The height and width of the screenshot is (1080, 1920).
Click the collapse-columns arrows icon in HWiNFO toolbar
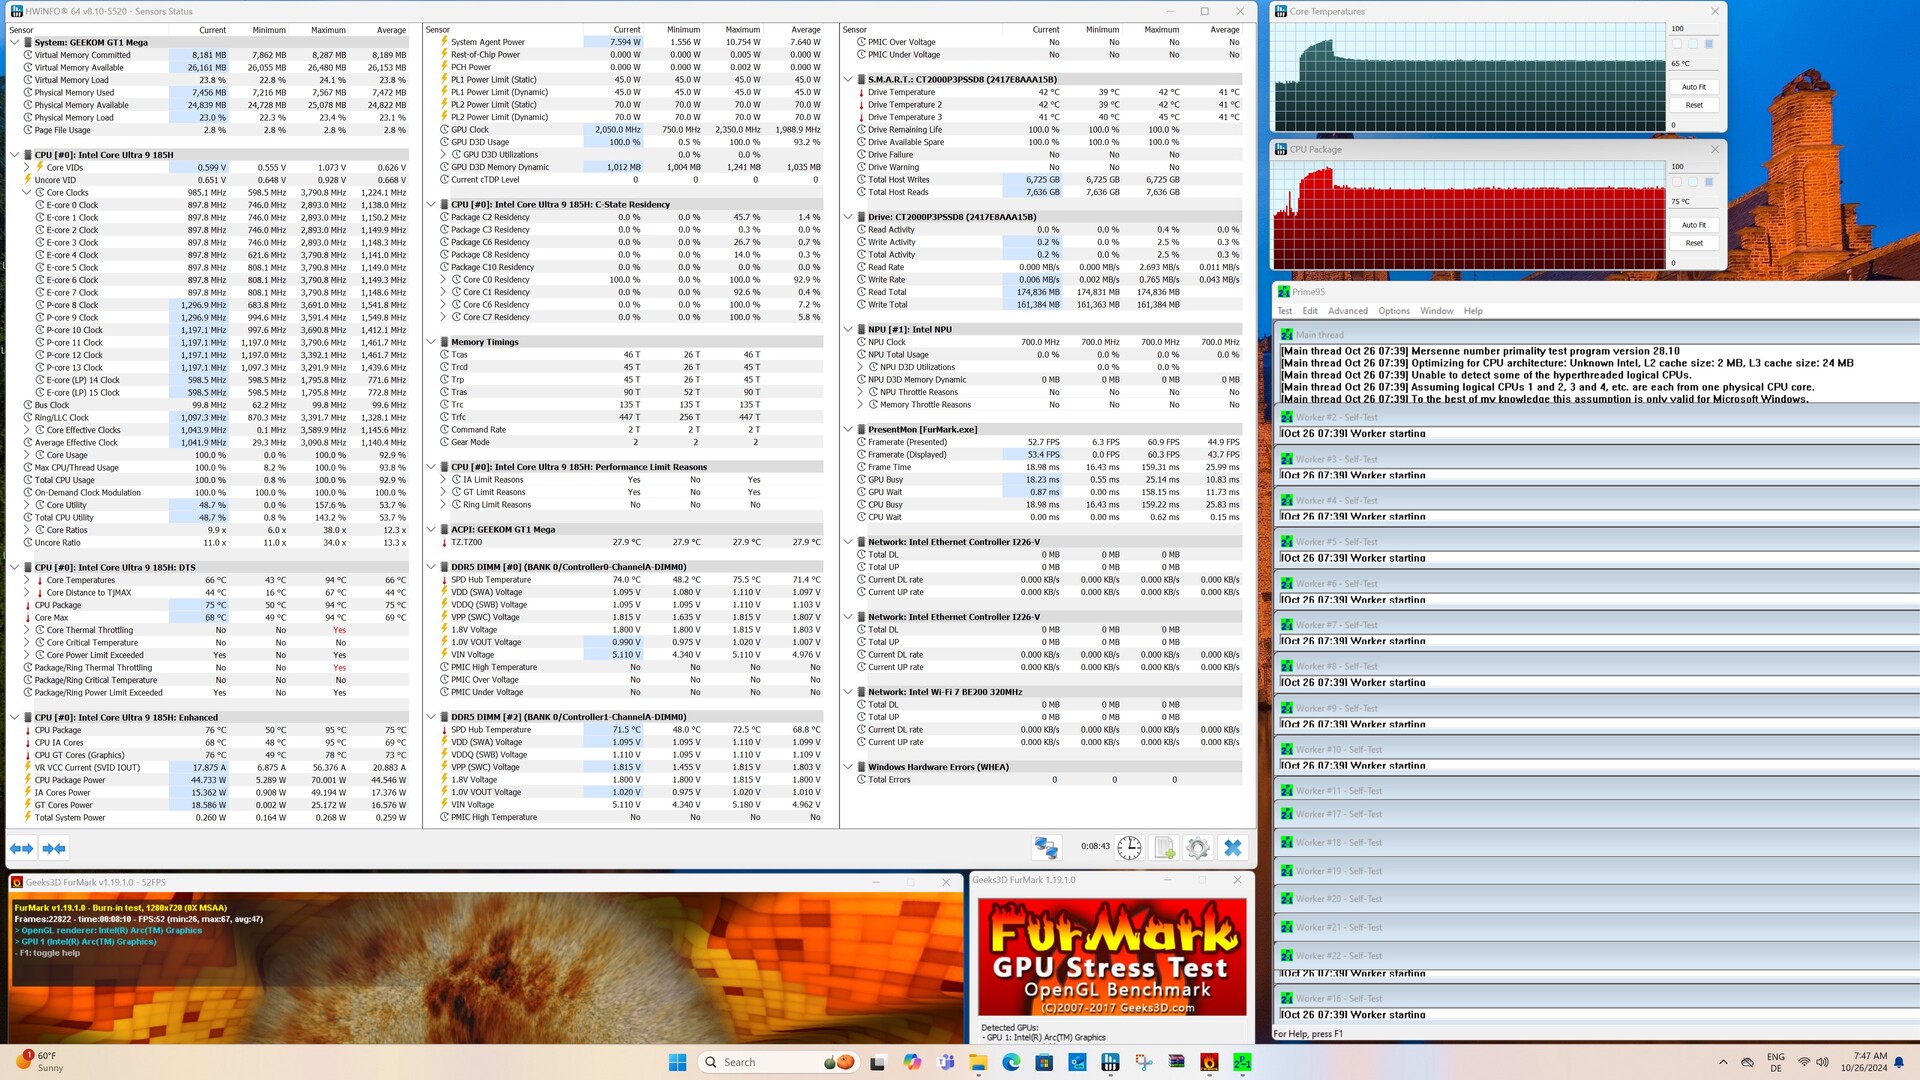[54, 848]
